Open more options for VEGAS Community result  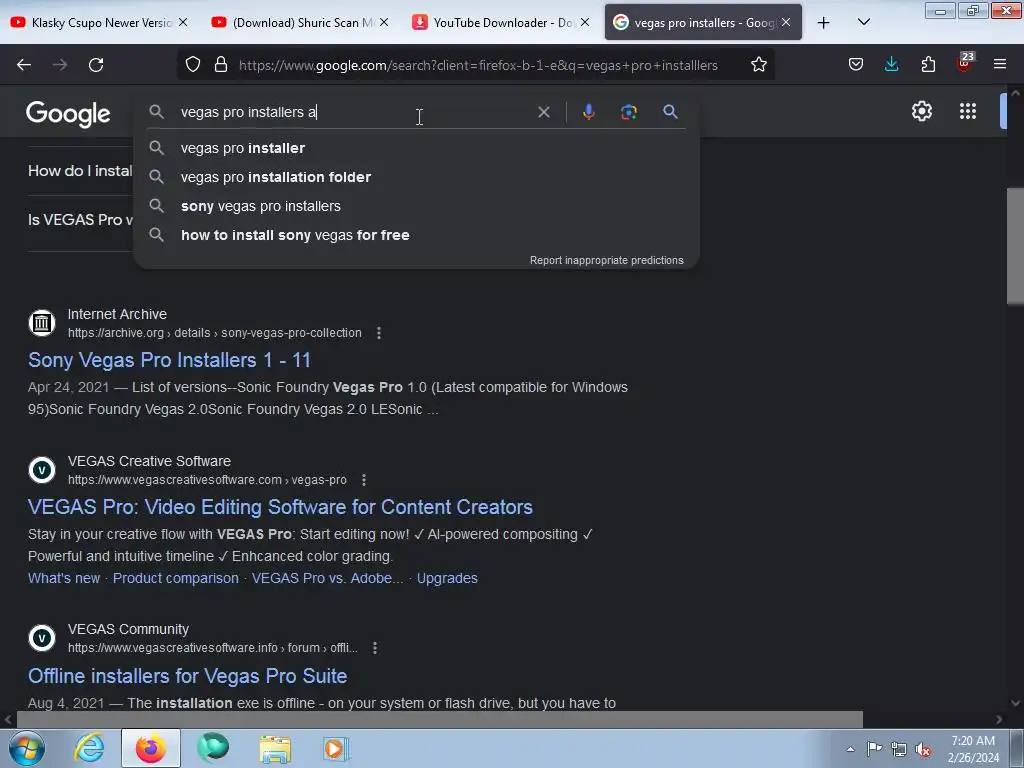click(375, 648)
